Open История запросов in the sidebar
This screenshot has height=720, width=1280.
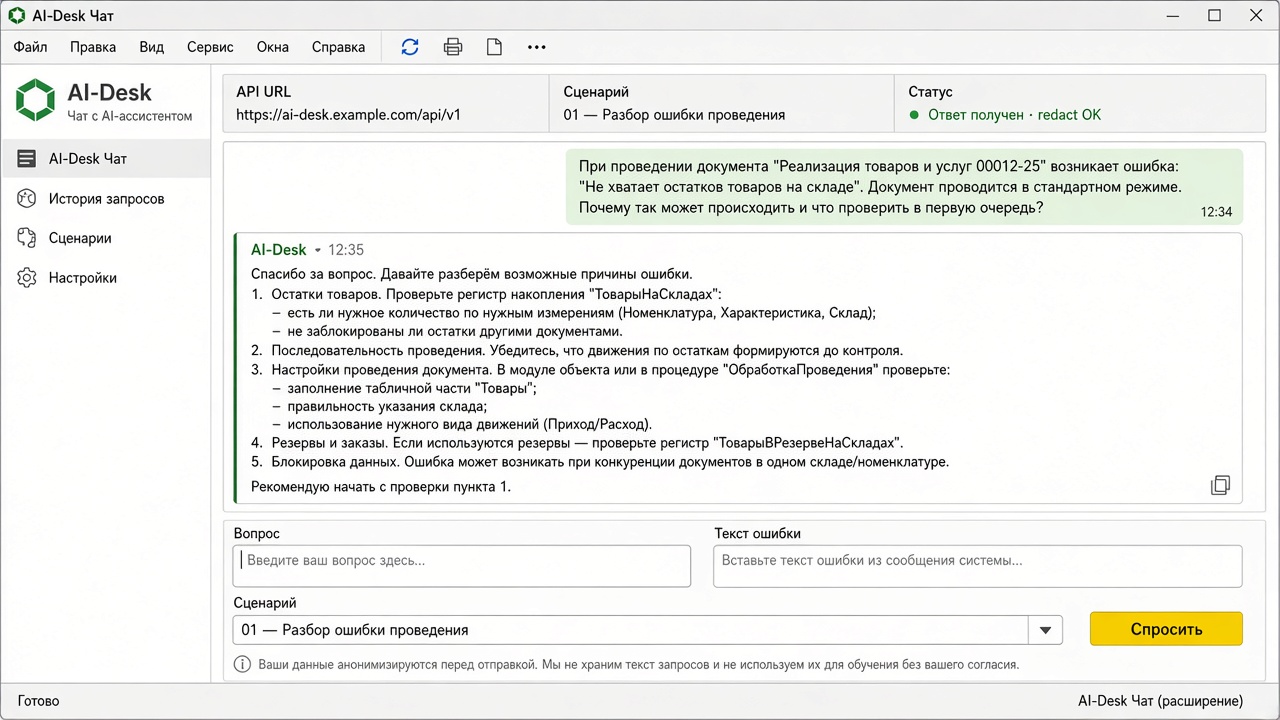[105, 198]
